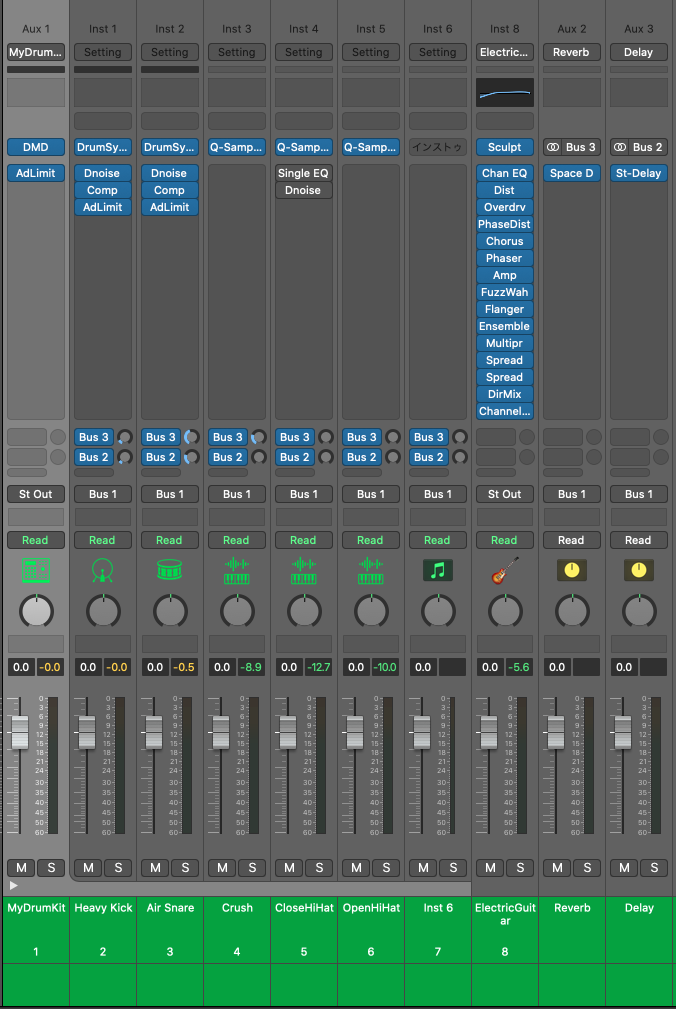Click the CloseHiHat sampler keyboard icon
The height and width of the screenshot is (1009, 676).
(x=304, y=570)
